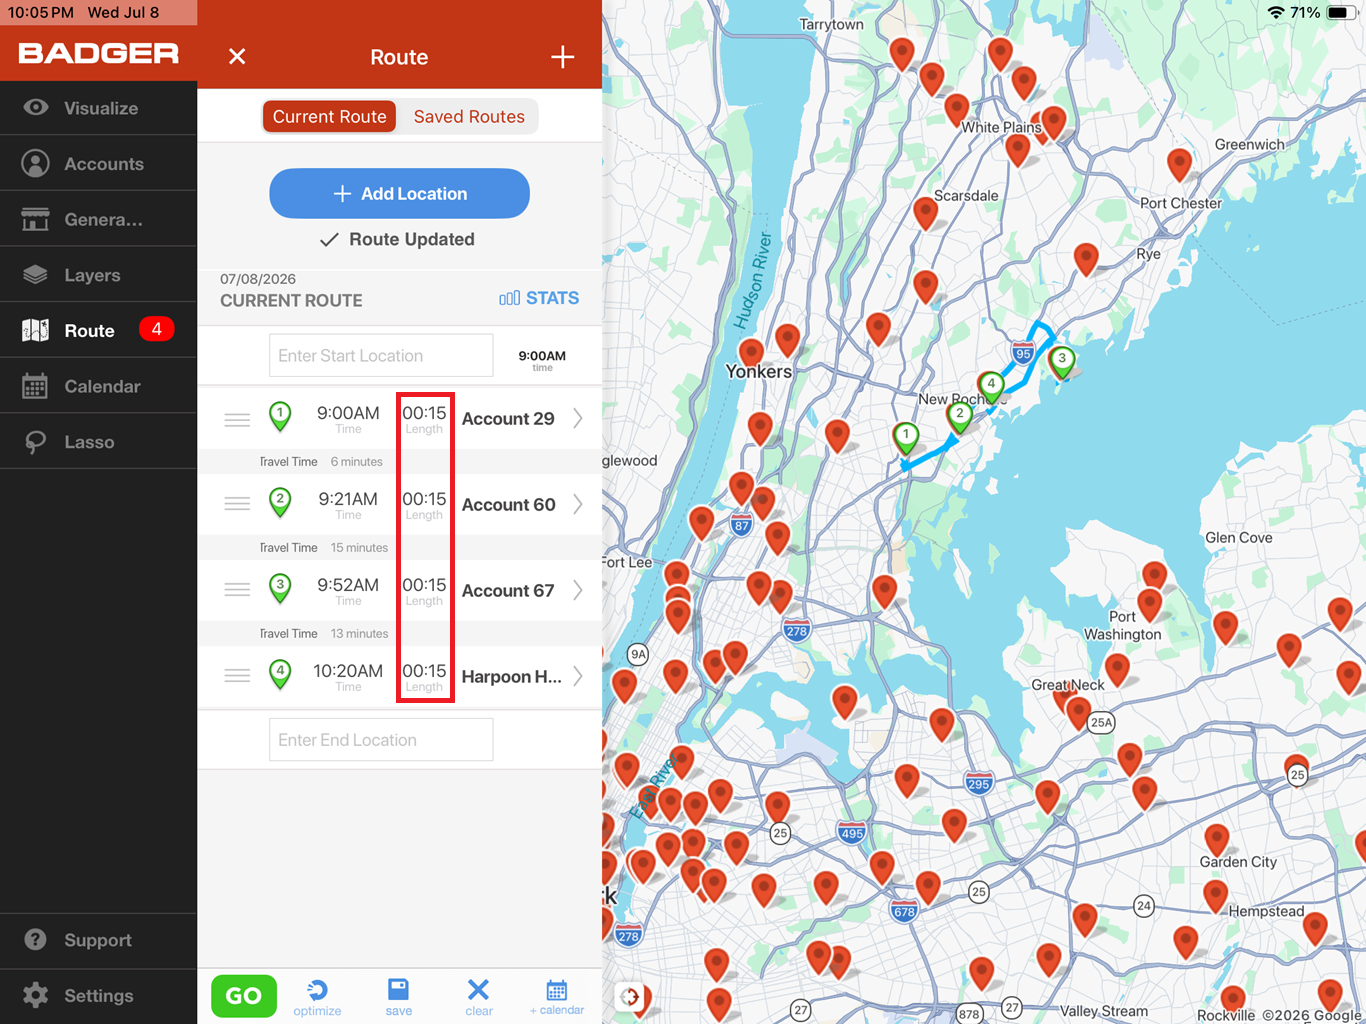Select green map pin number 3
This screenshot has width=1366, height=1024.
click(1062, 361)
